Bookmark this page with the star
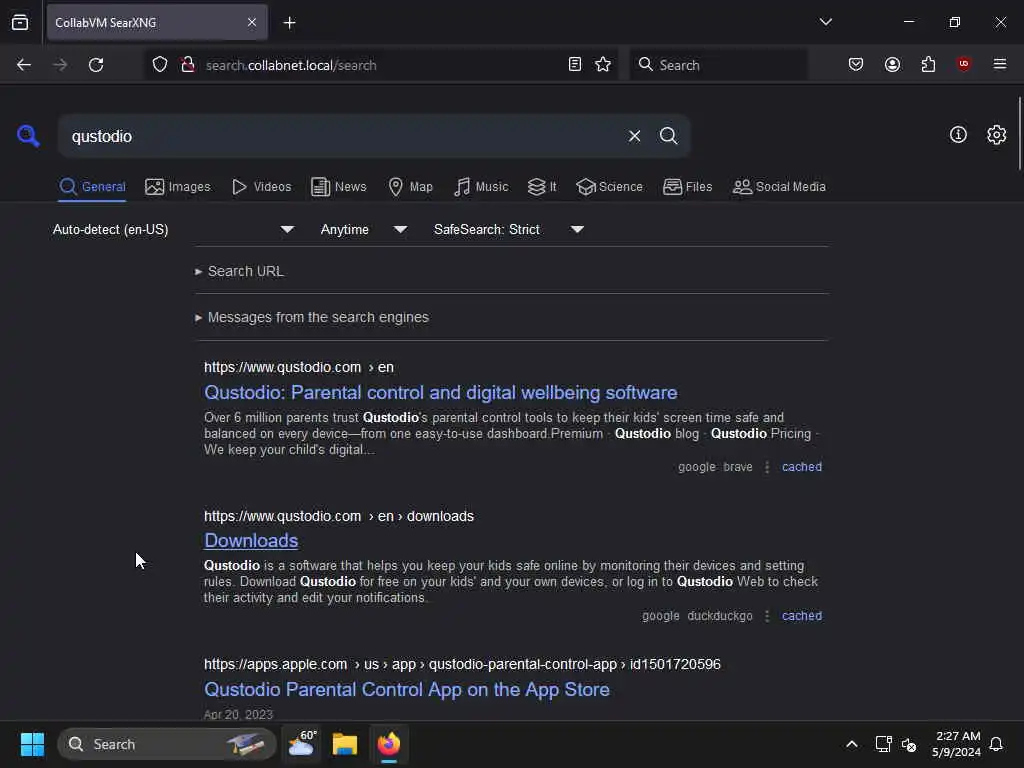The image size is (1024, 768). (x=603, y=65)
